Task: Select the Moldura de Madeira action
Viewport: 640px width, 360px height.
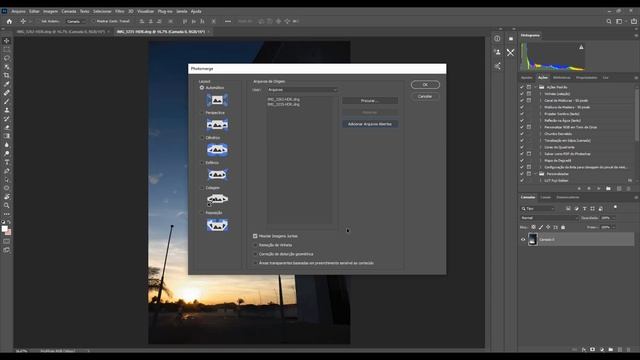Action: (567, 107)
